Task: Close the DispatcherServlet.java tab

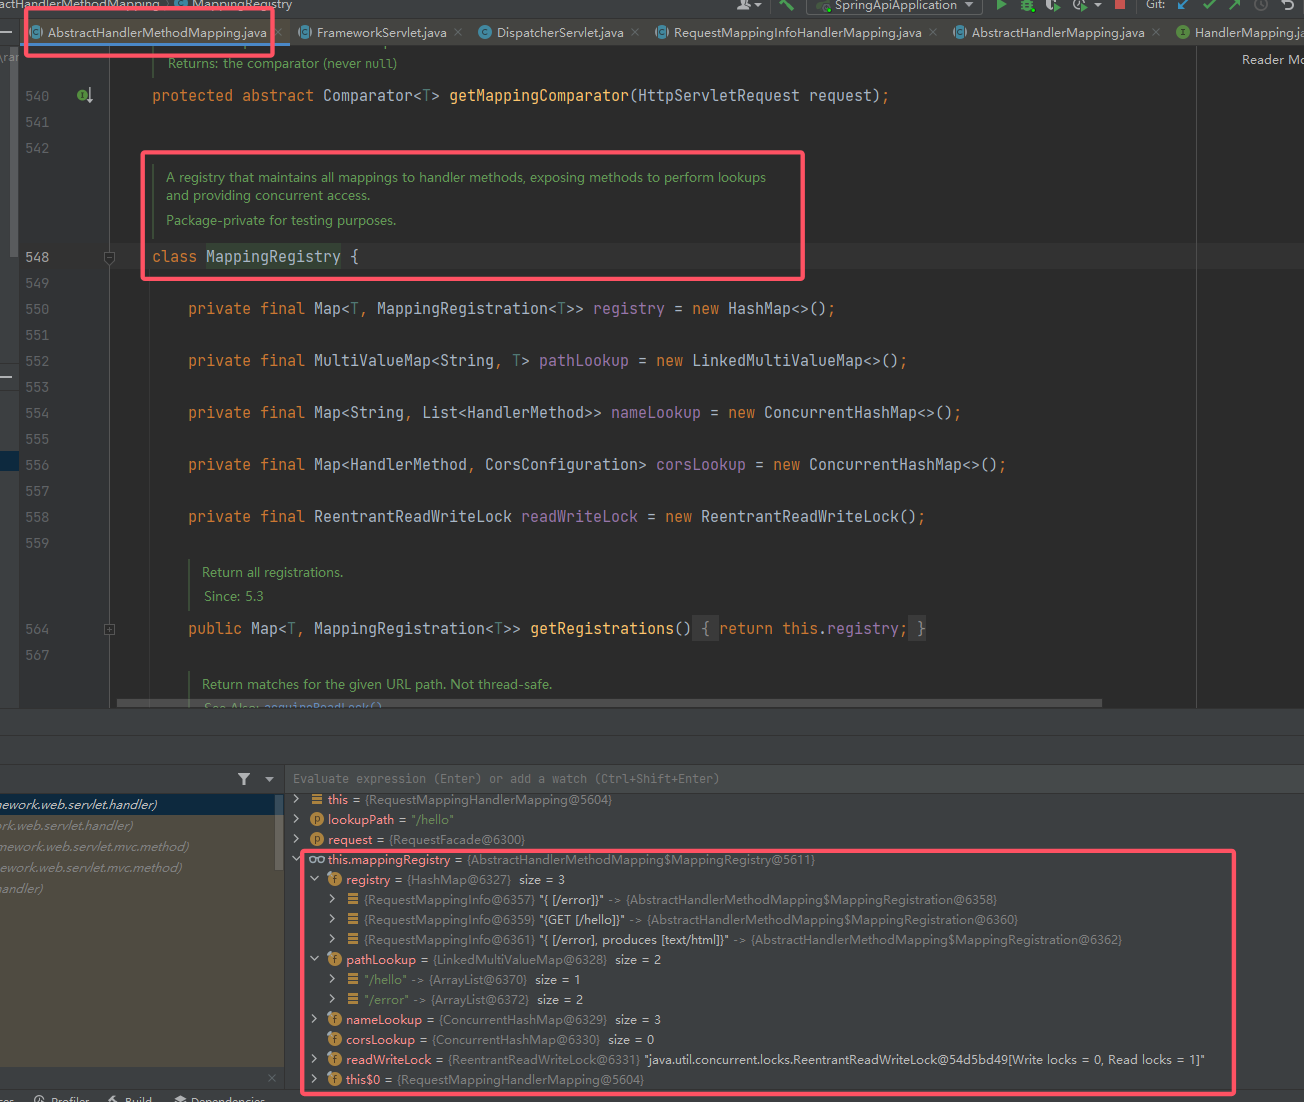Action: coord(635,33)
